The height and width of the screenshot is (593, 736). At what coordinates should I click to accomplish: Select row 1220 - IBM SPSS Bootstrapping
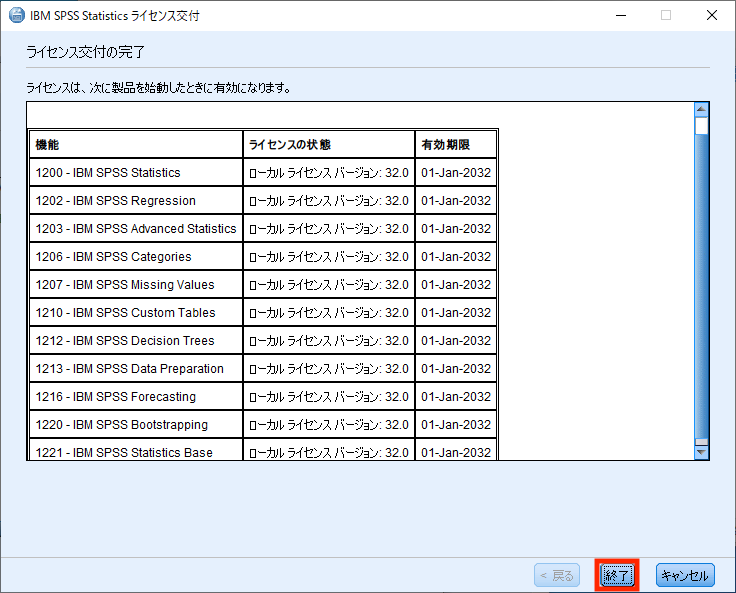[263, 424]
